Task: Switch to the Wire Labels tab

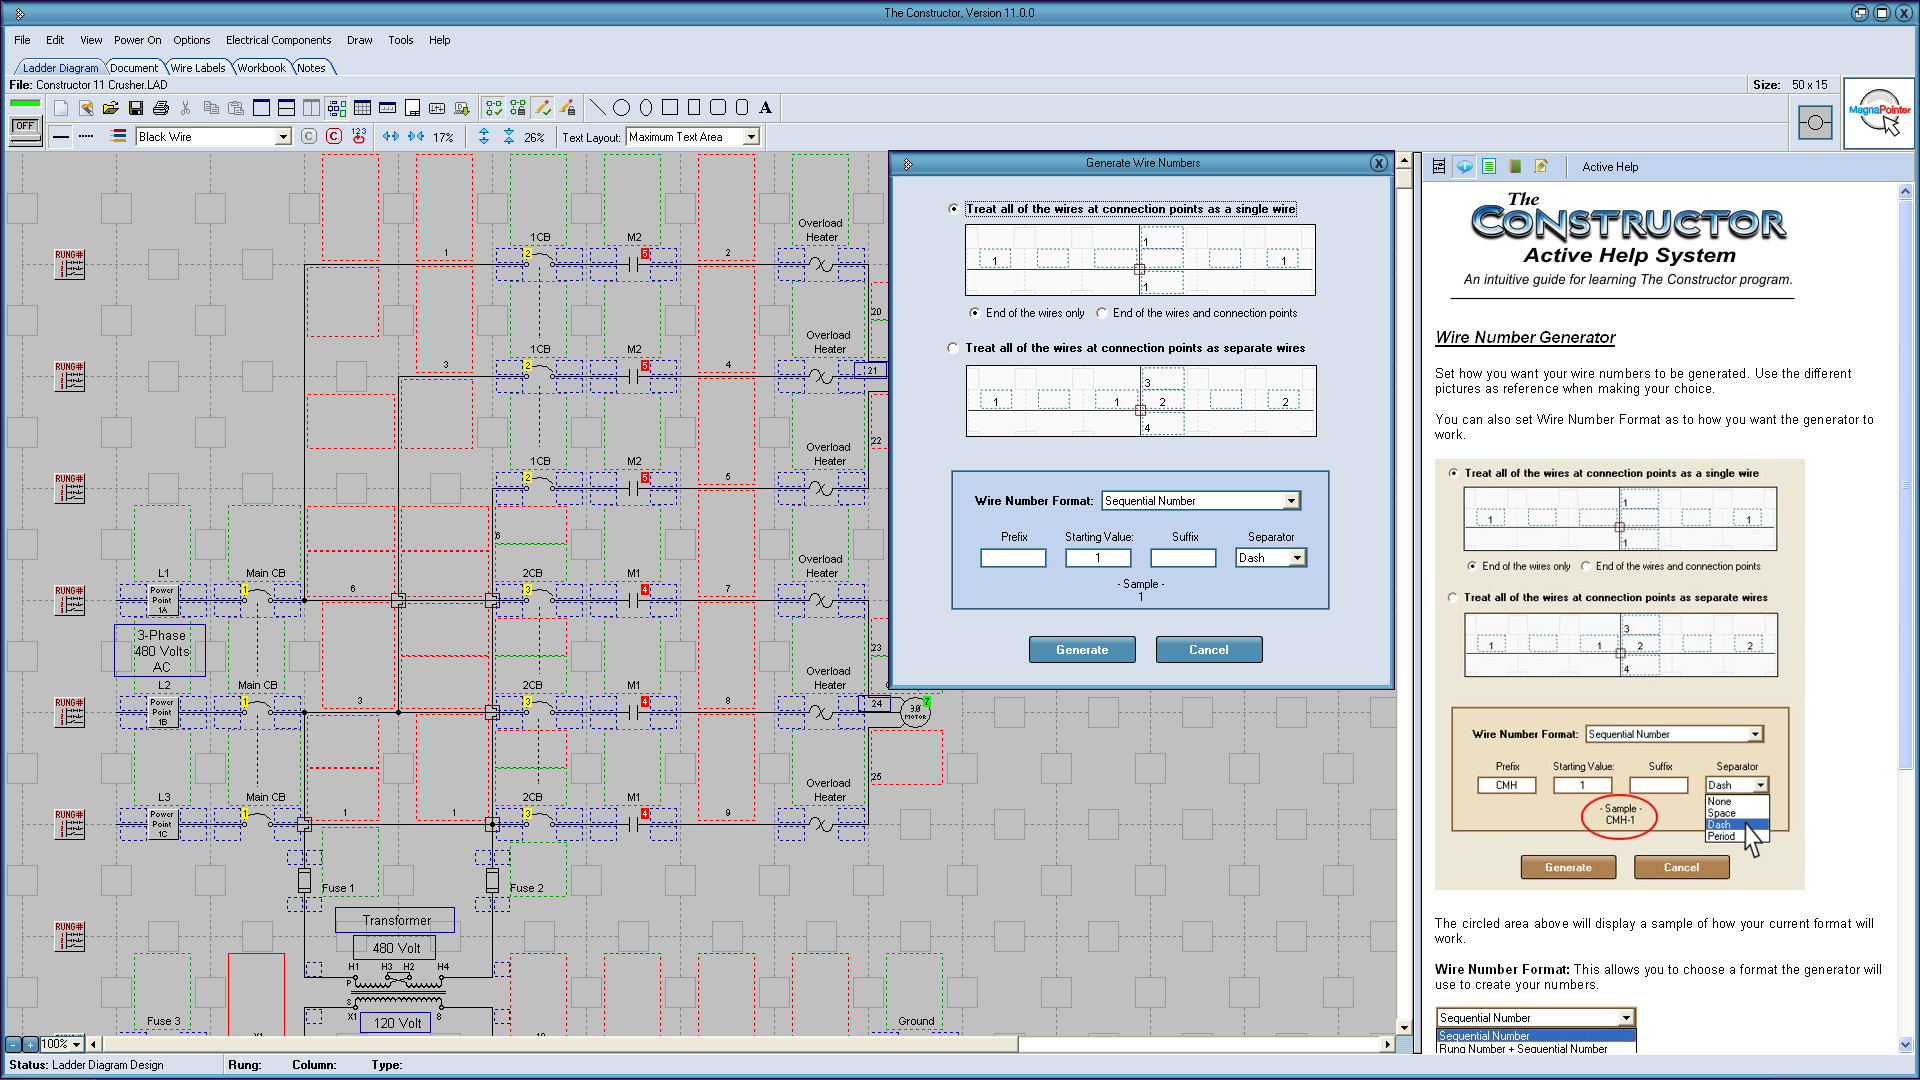Action: coord(197,67)
